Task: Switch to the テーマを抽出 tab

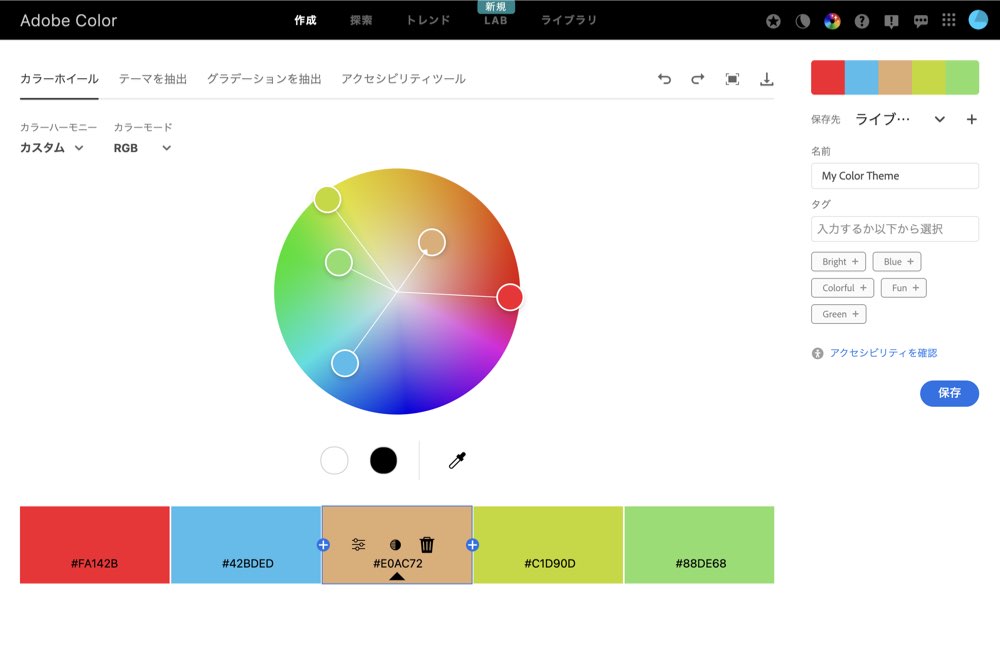Action: [x=152, y=79]
